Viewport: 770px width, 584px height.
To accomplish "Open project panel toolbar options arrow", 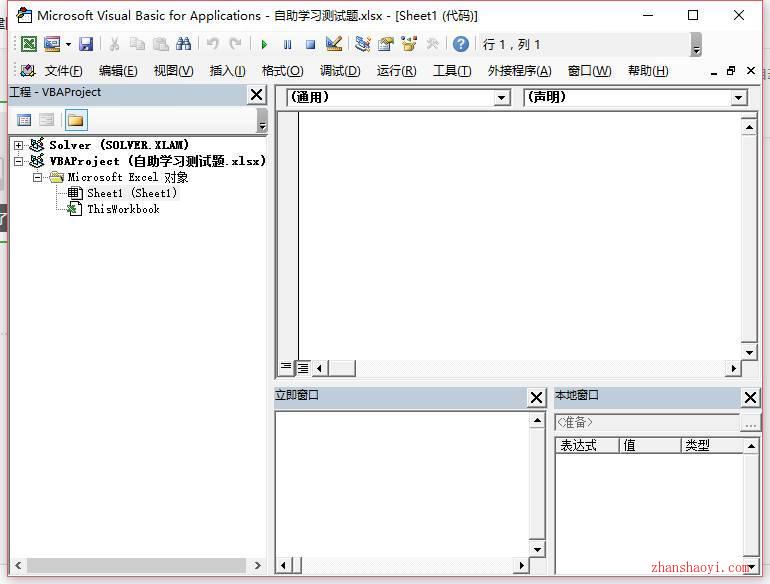I will 262,120.
